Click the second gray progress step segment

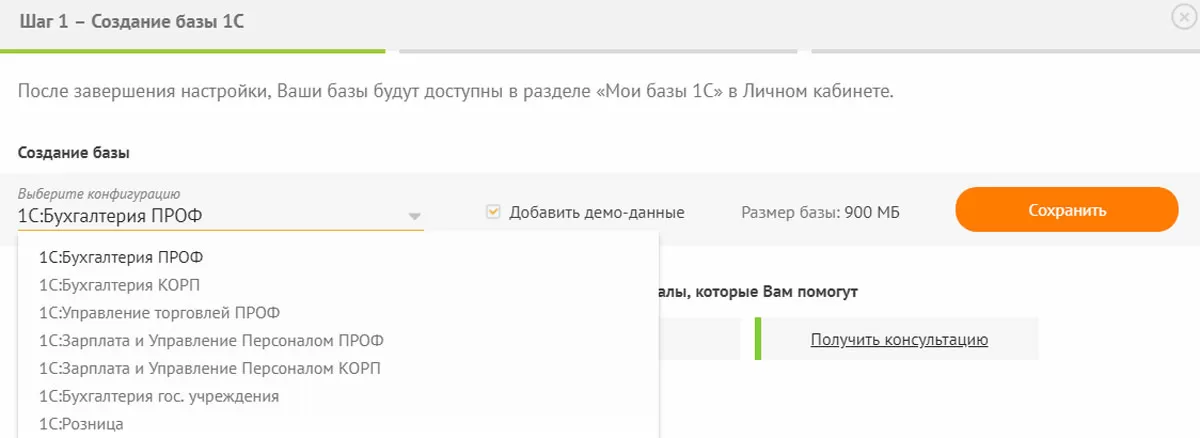point(598,50)
